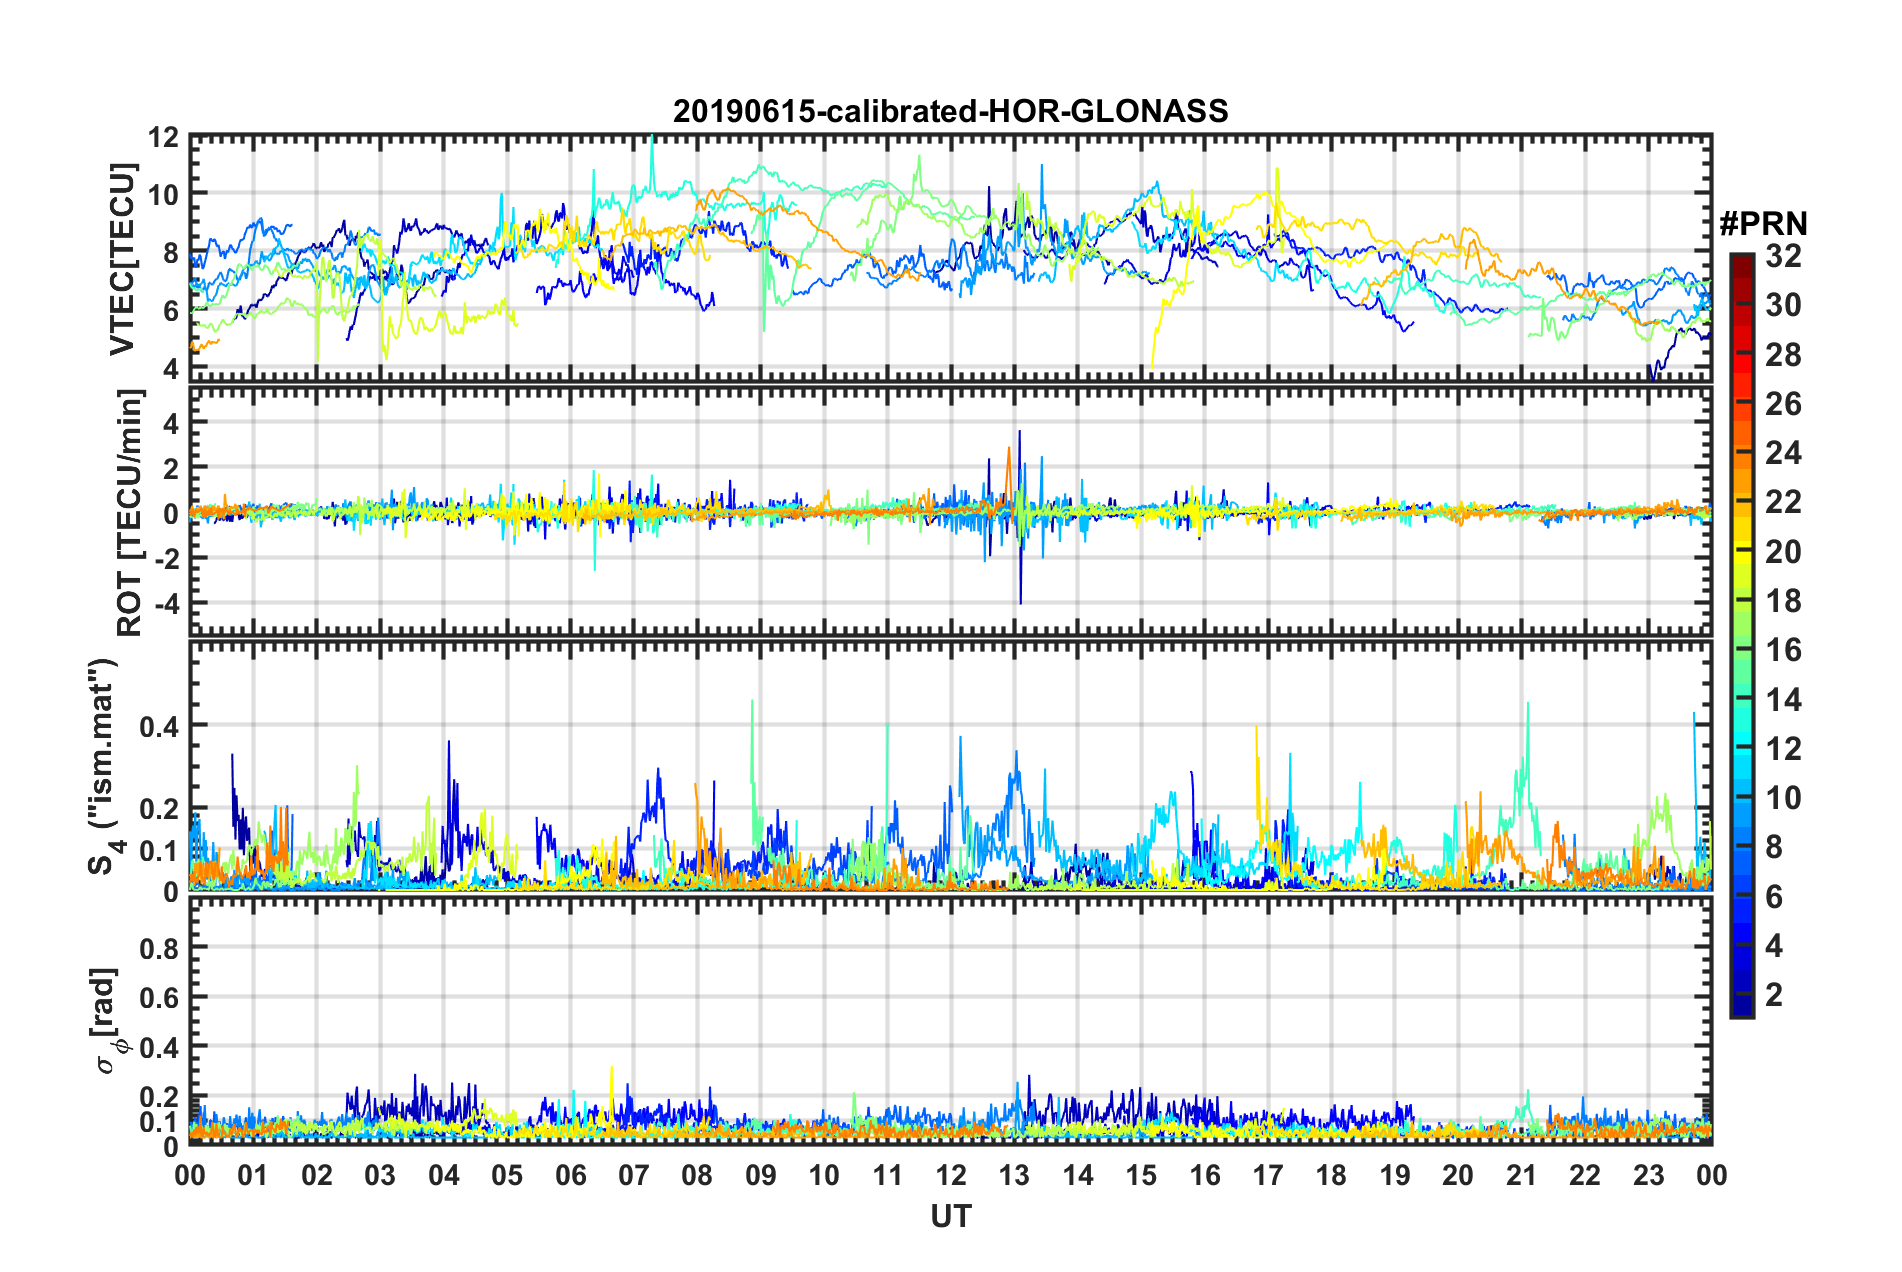Select the colorbar tick label 20
Image resolution: width=1902 pixels, height=1272 pixels.
[x=1783, y=551]
